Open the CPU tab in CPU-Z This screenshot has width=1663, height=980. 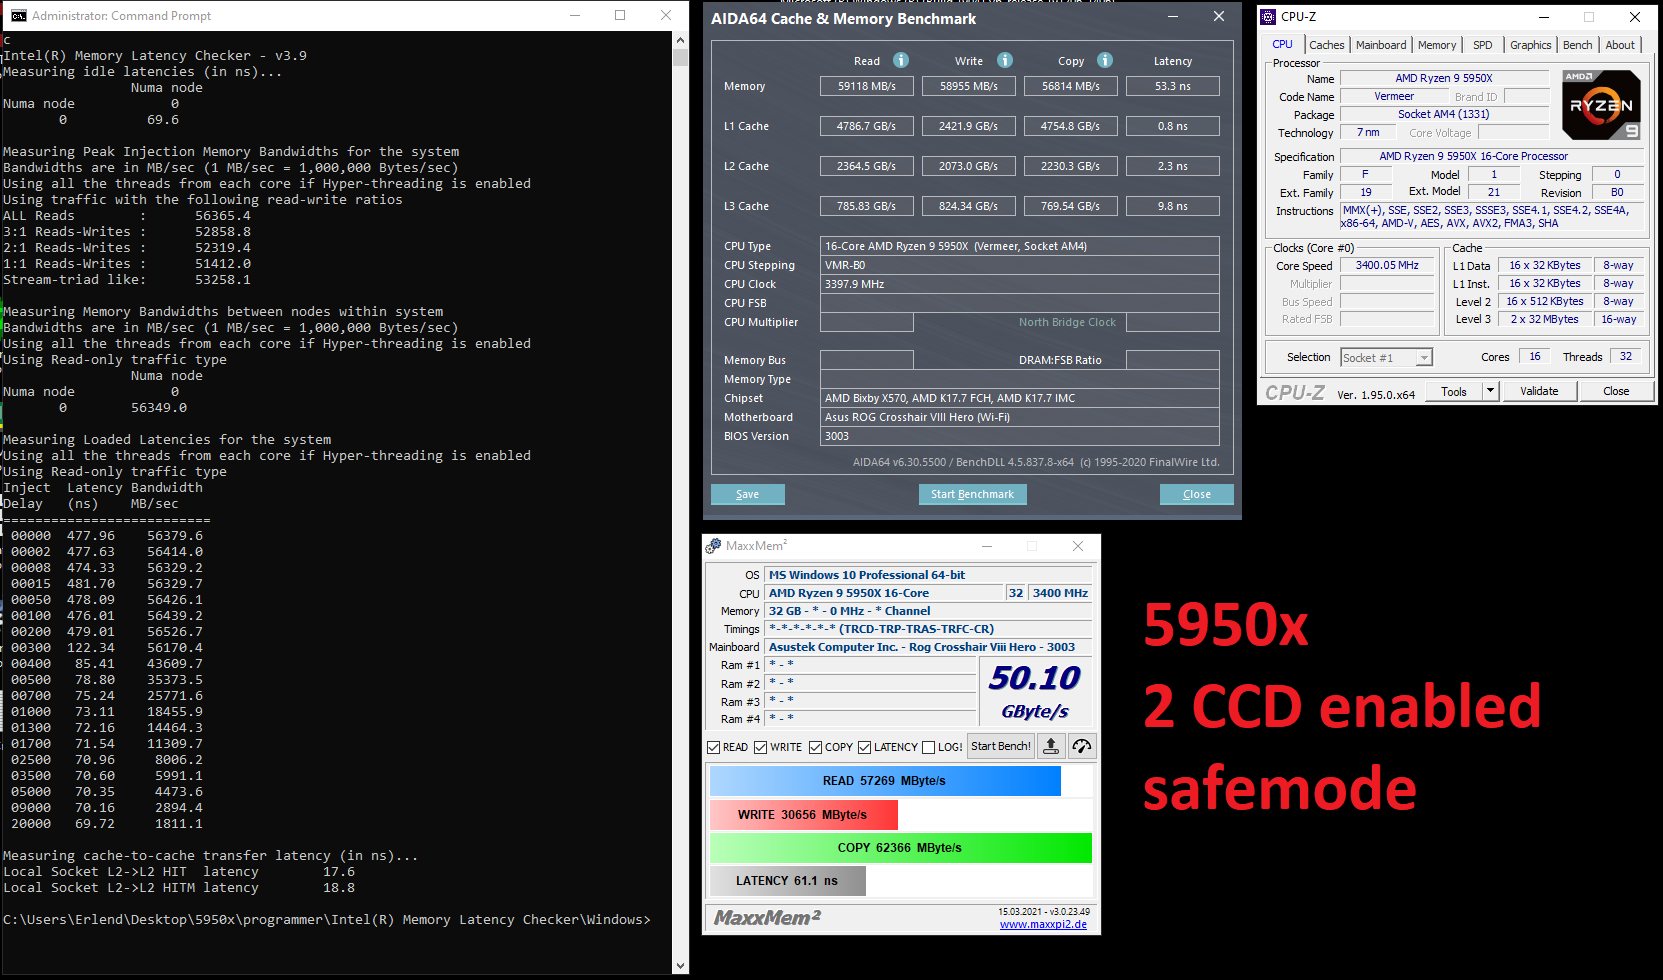[1282, 44]
